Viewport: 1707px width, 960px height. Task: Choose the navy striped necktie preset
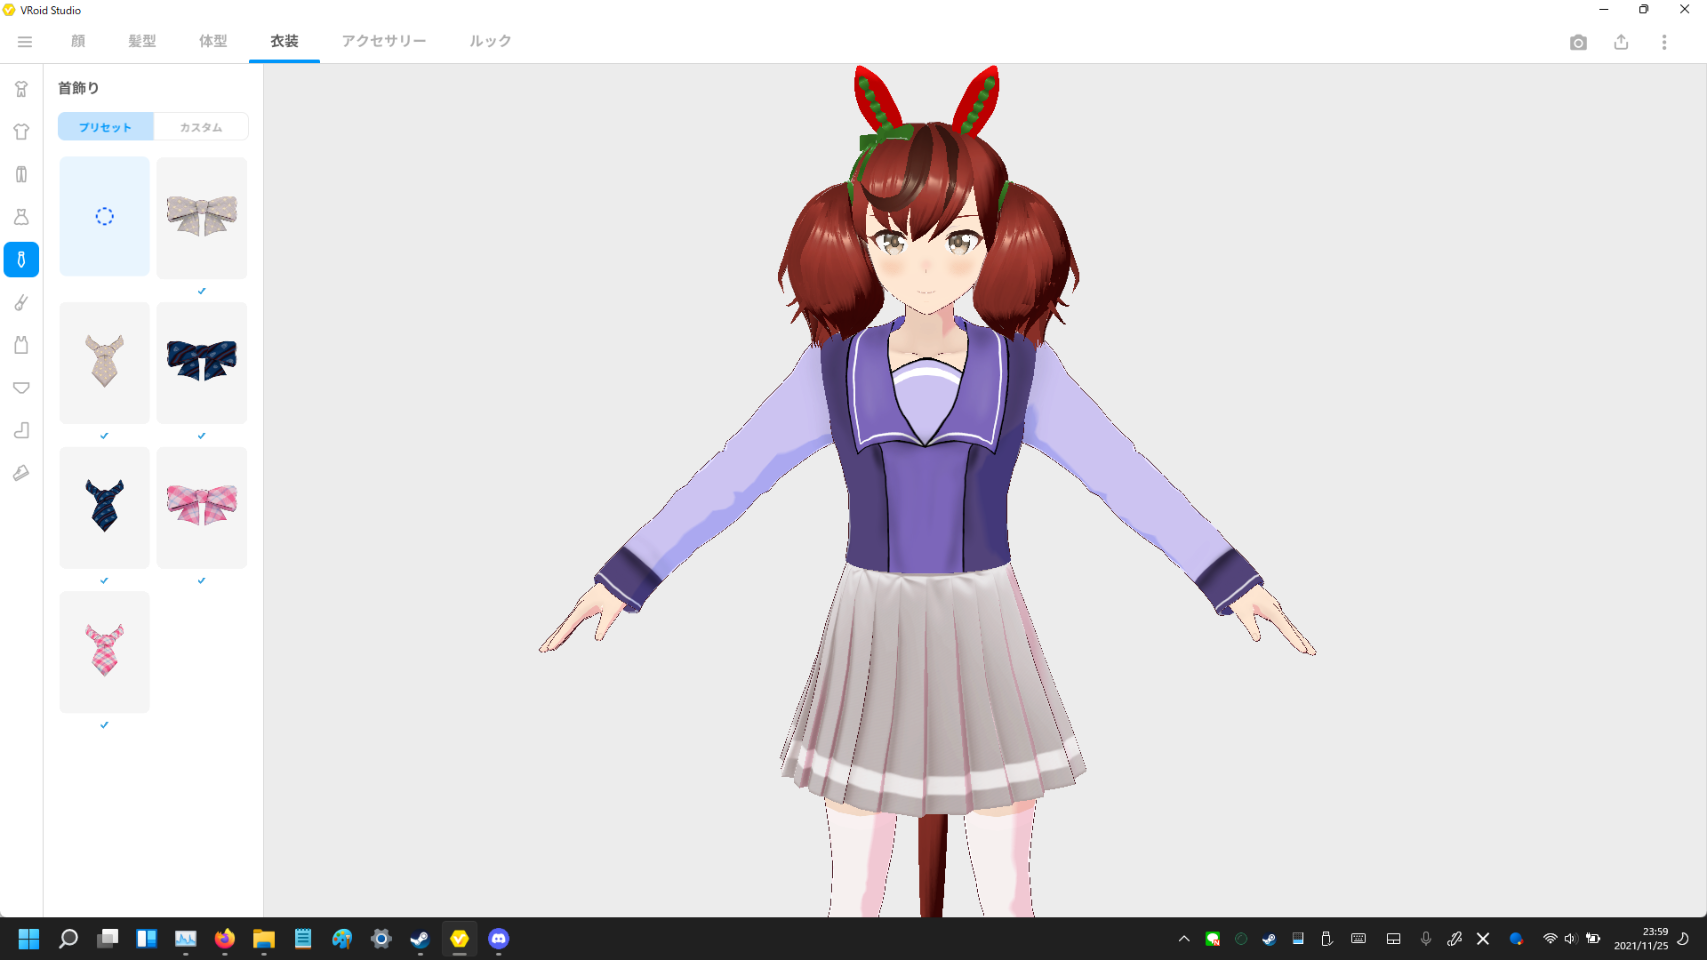tap(104, 507)
